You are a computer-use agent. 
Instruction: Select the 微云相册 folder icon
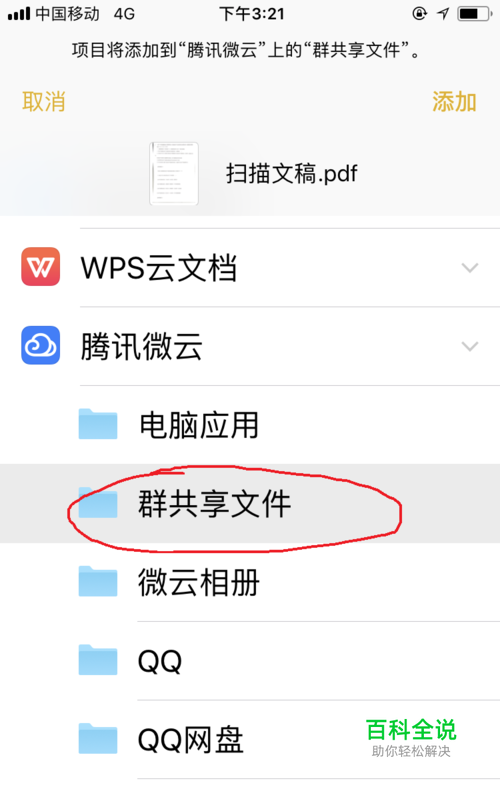(98, 581)
